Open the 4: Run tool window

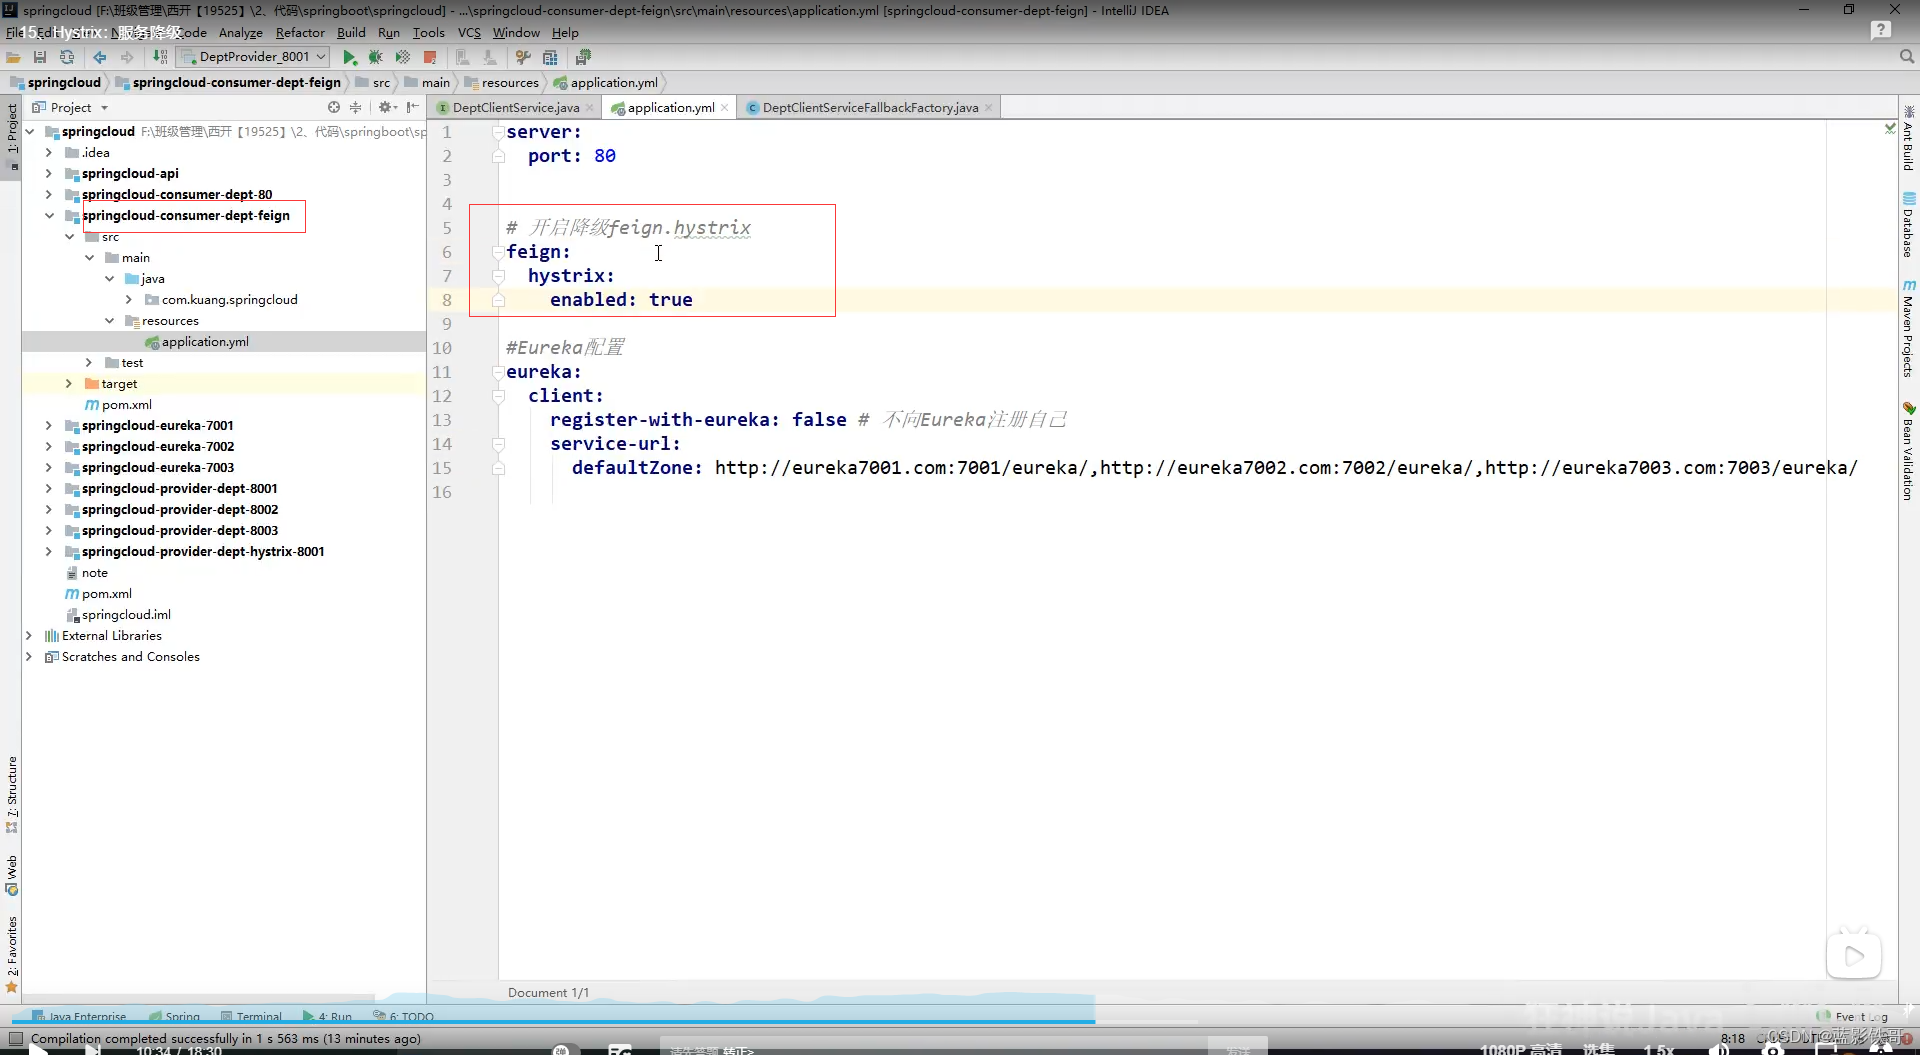tap(328, 1016)
